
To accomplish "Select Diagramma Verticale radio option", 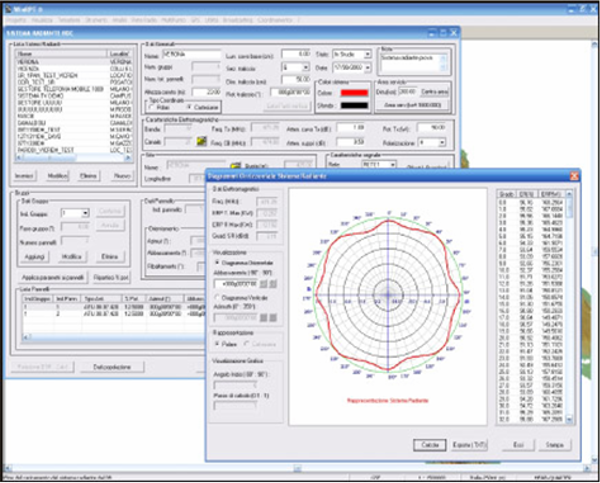I will tap(217, 297).
